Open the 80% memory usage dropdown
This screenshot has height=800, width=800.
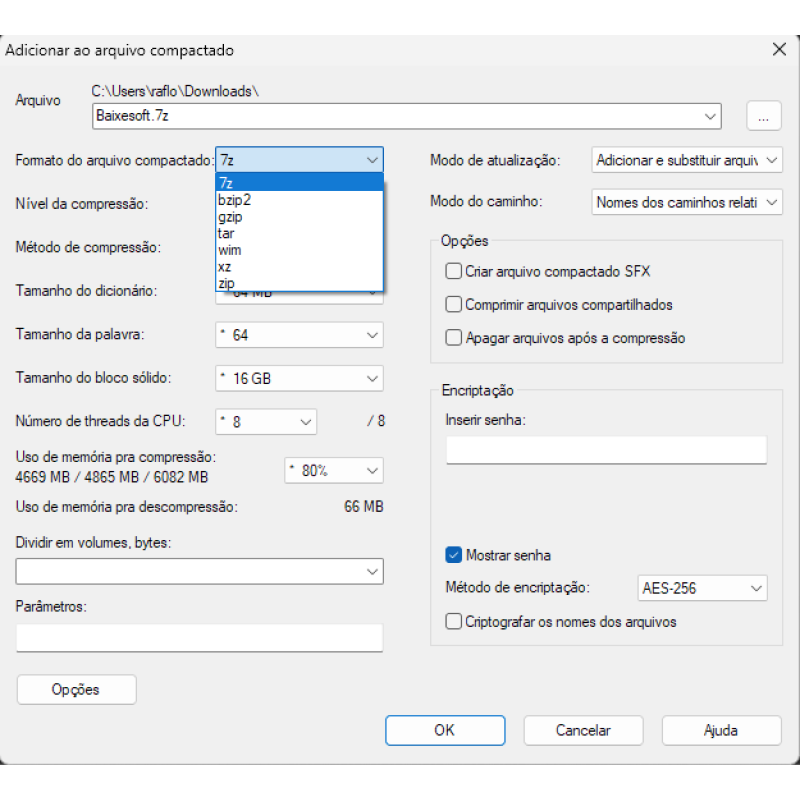[334, 470]
